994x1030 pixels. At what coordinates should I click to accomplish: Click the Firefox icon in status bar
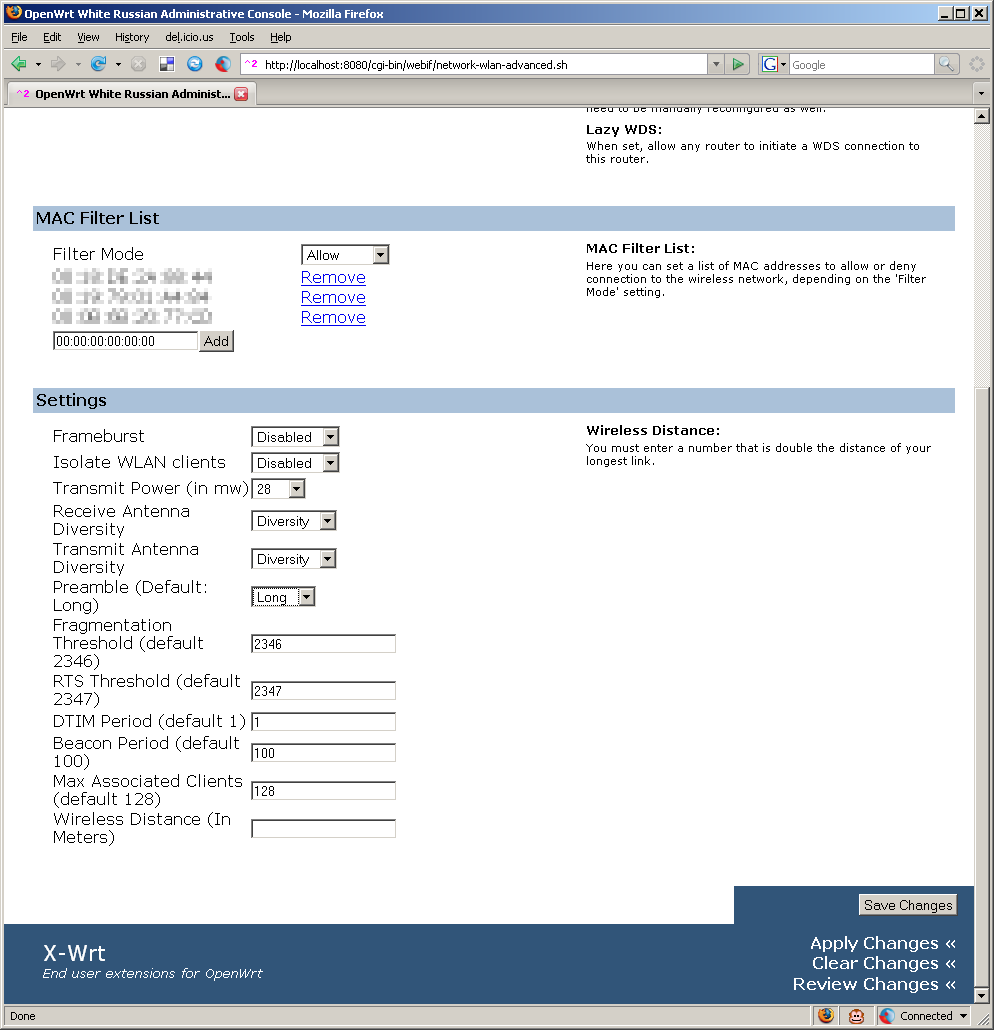(x=826, y=1016)
